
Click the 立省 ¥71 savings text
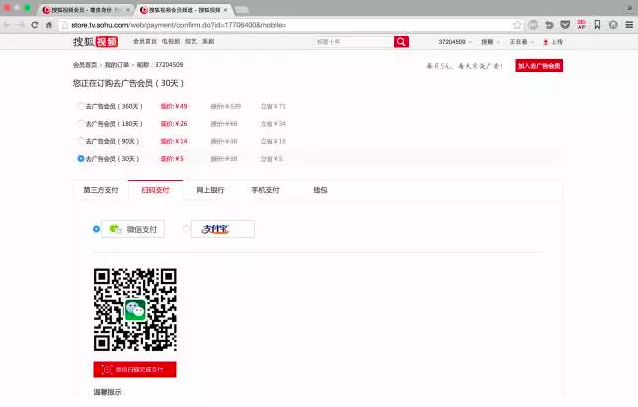click(273, 106)
